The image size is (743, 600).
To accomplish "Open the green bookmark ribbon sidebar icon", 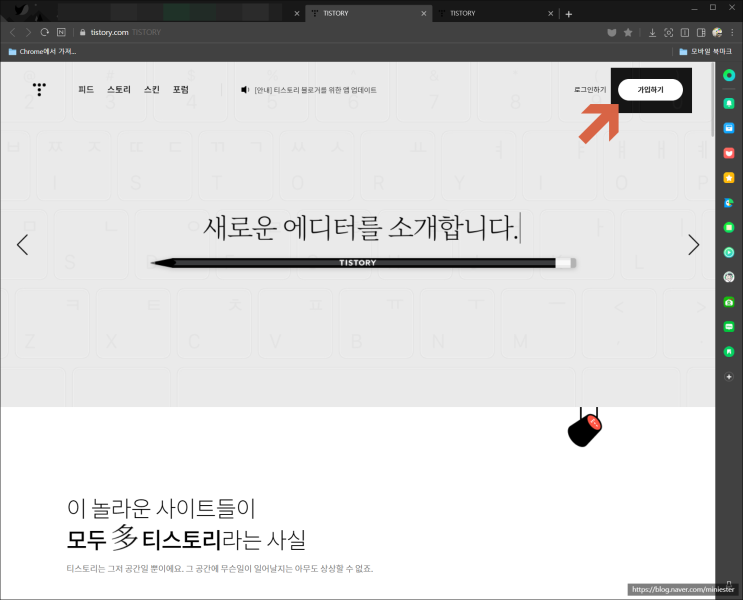I will [x=729, y=351].
